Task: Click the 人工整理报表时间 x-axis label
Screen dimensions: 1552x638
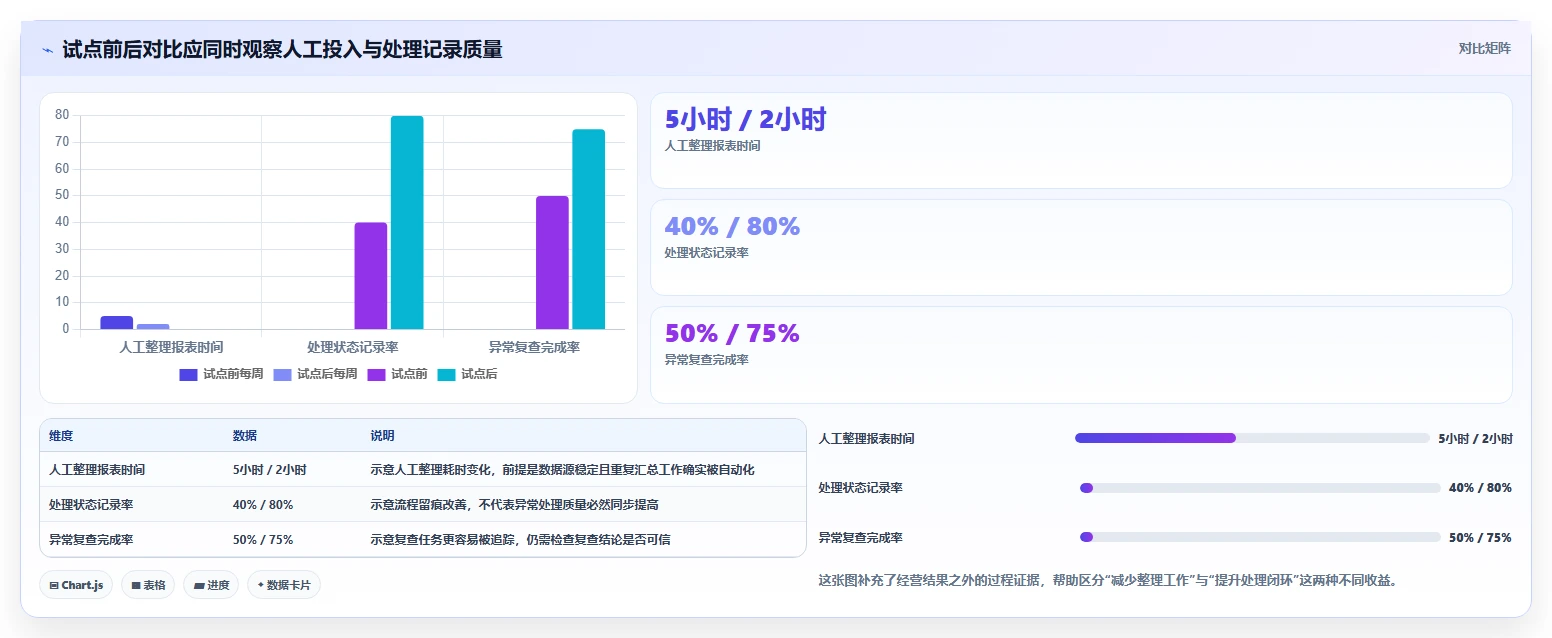Action: [x=171, y=347]
